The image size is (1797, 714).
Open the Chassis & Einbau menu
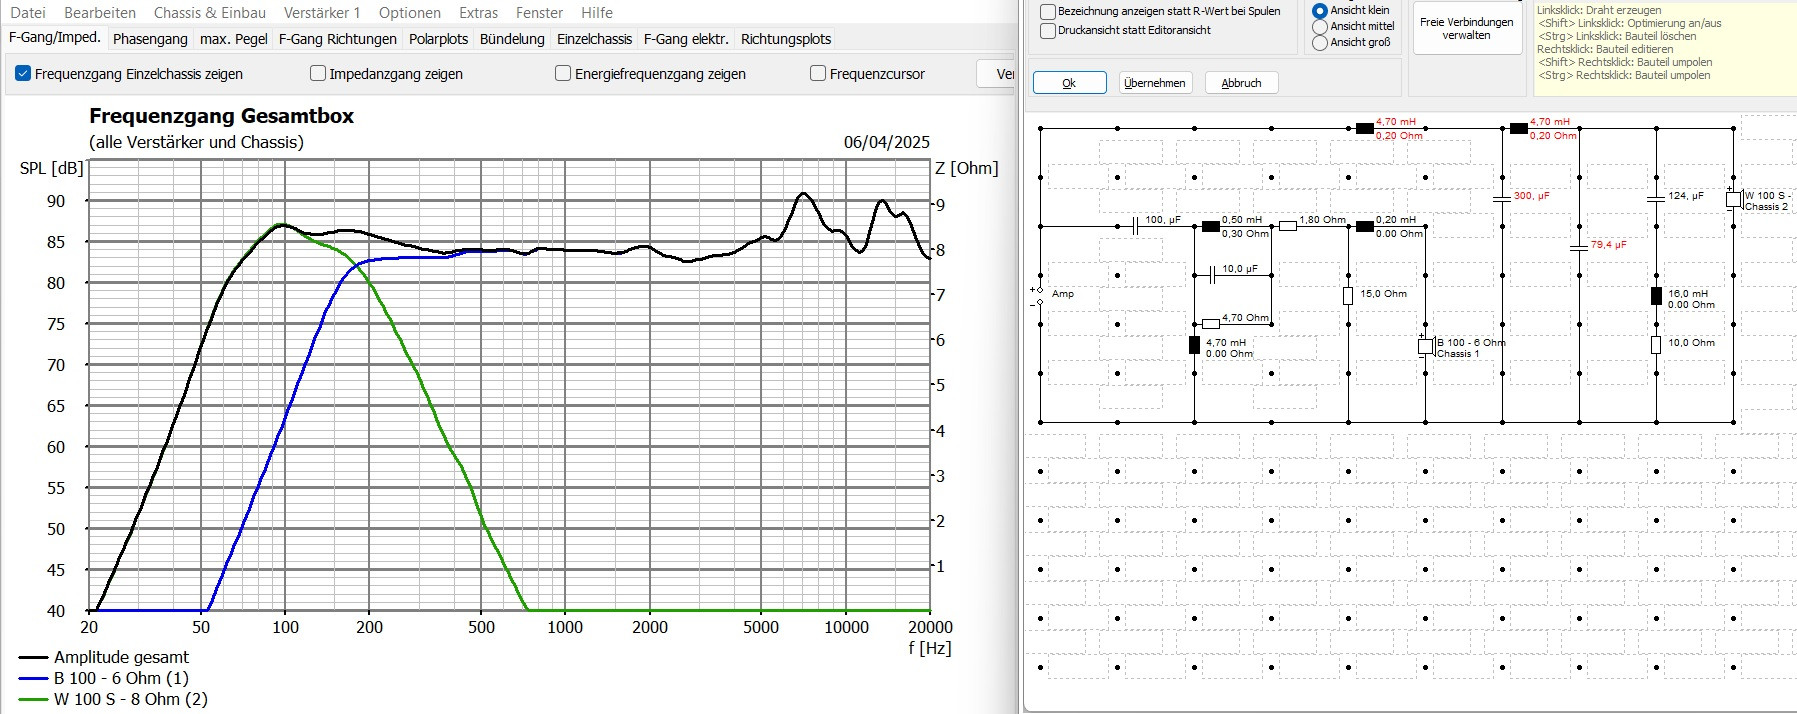(209, 13)
